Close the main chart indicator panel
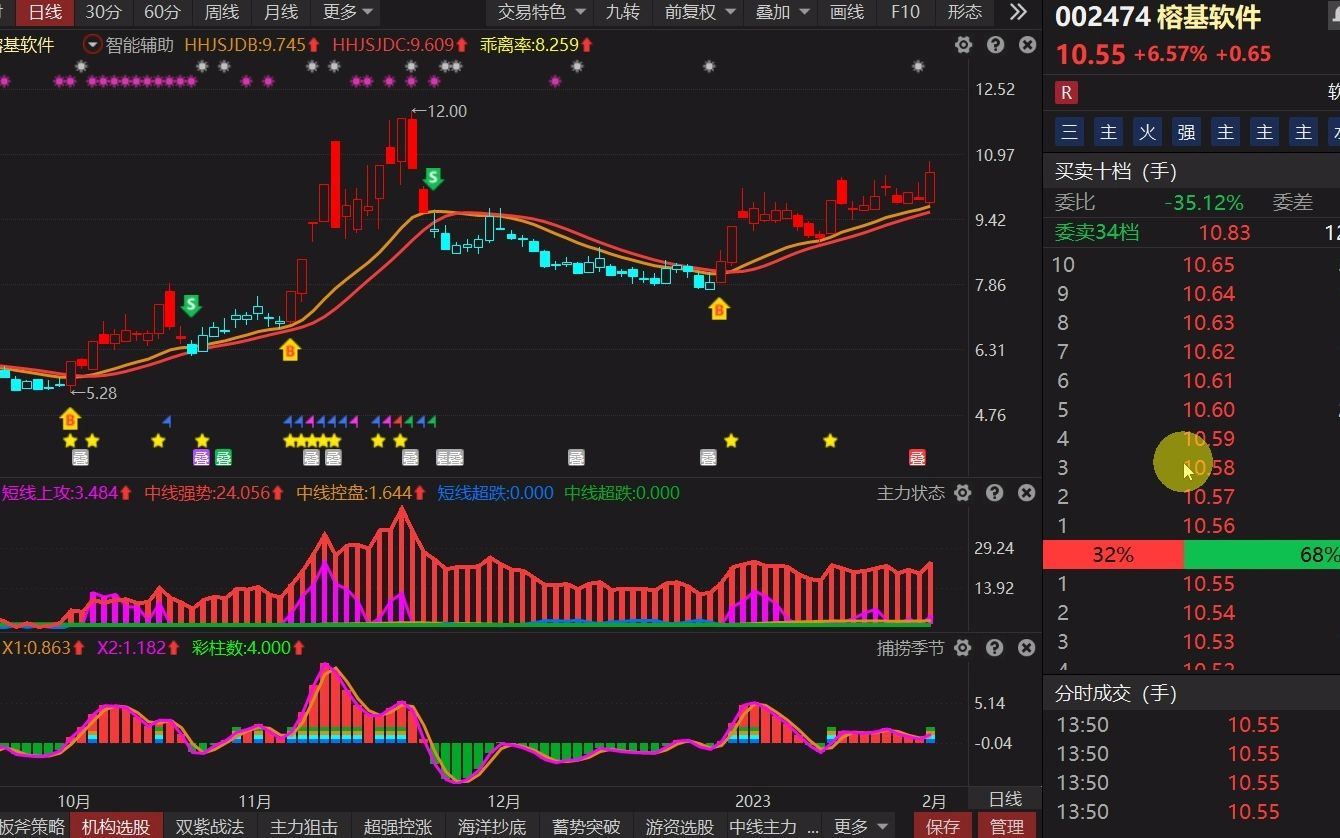This screenshot has height=838, width=1340. tap(1027, 45)
